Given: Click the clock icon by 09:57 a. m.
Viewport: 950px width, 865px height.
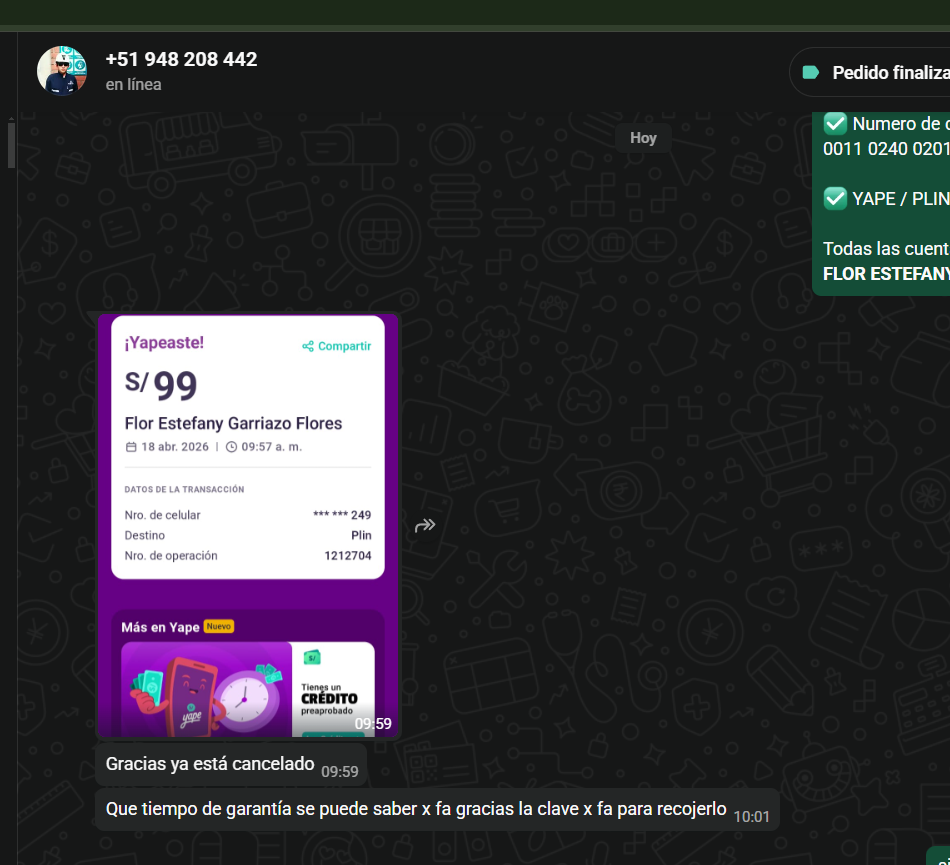Looking at the screenshot, I should click(x=232, y=447).
